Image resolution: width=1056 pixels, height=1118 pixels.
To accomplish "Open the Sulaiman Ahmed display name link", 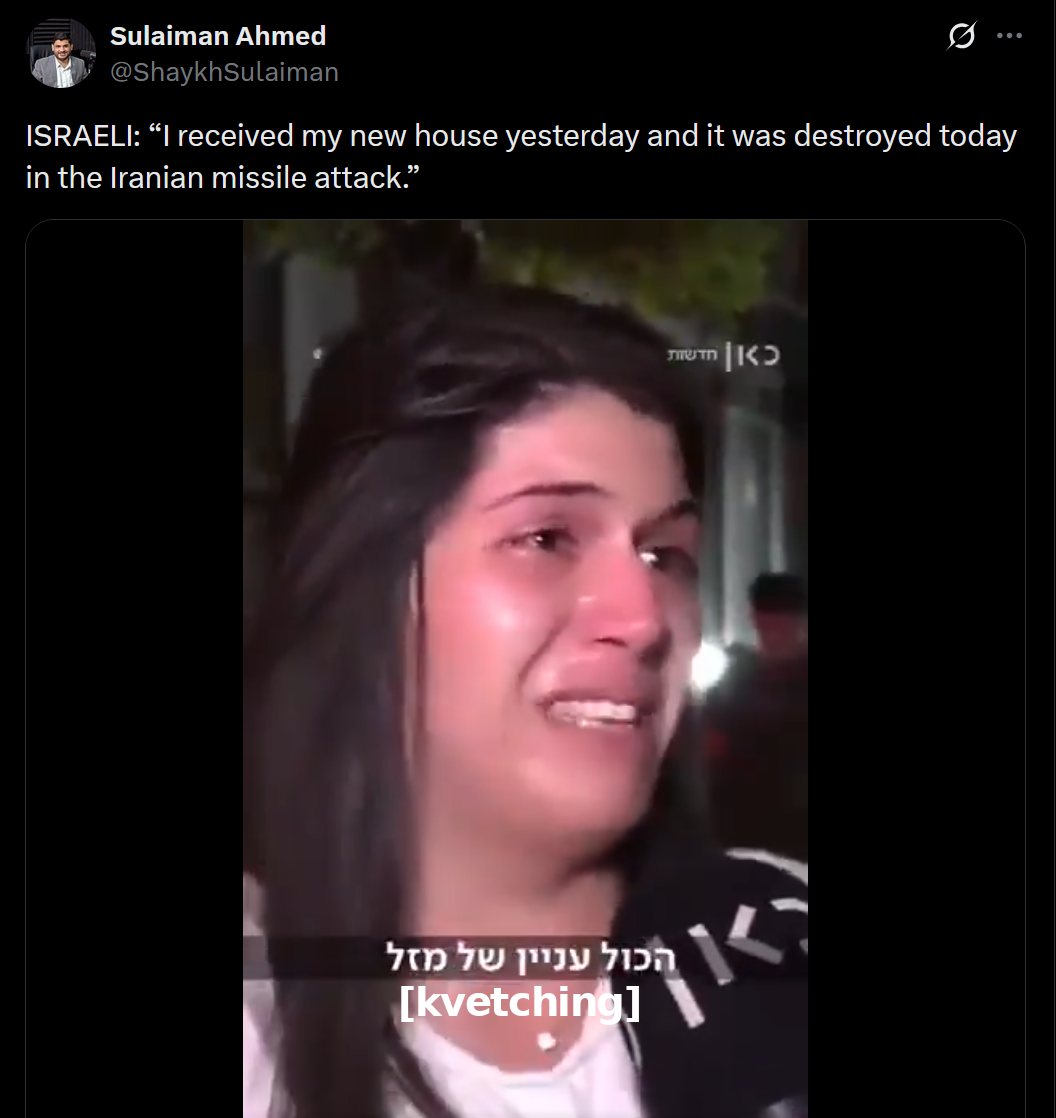I will click(x=218, y=36).
